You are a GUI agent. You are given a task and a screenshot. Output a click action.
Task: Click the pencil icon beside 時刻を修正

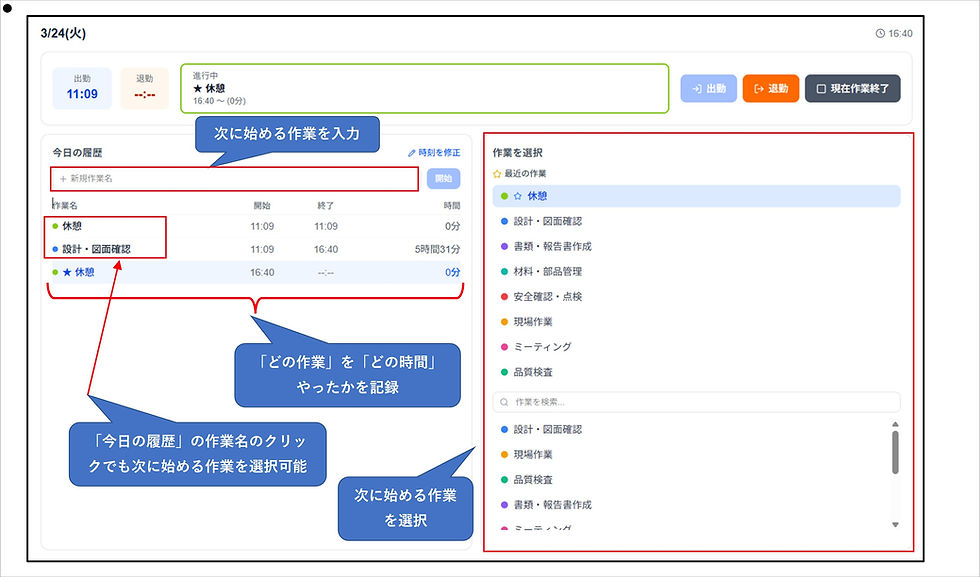click(x=412, y=152)
